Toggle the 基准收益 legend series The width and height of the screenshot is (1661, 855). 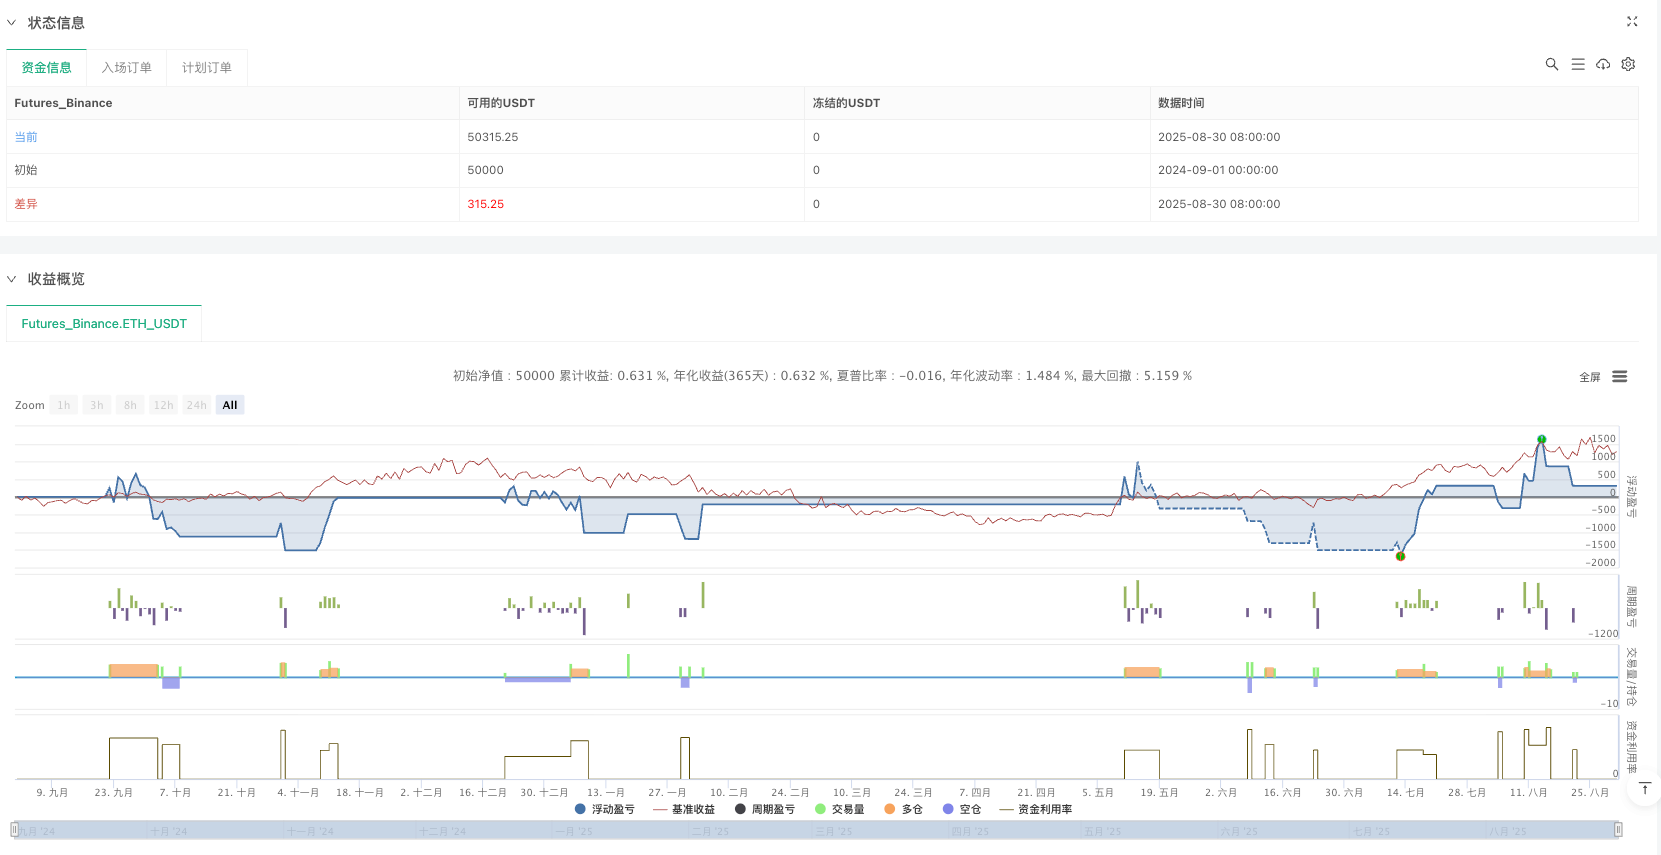(x=684, y=809)
